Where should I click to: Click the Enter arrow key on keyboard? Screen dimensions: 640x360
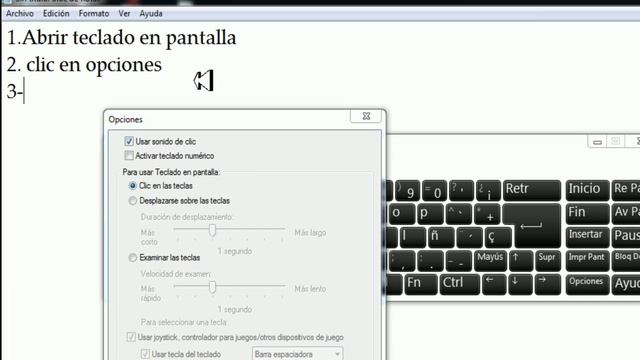(538, 225)
